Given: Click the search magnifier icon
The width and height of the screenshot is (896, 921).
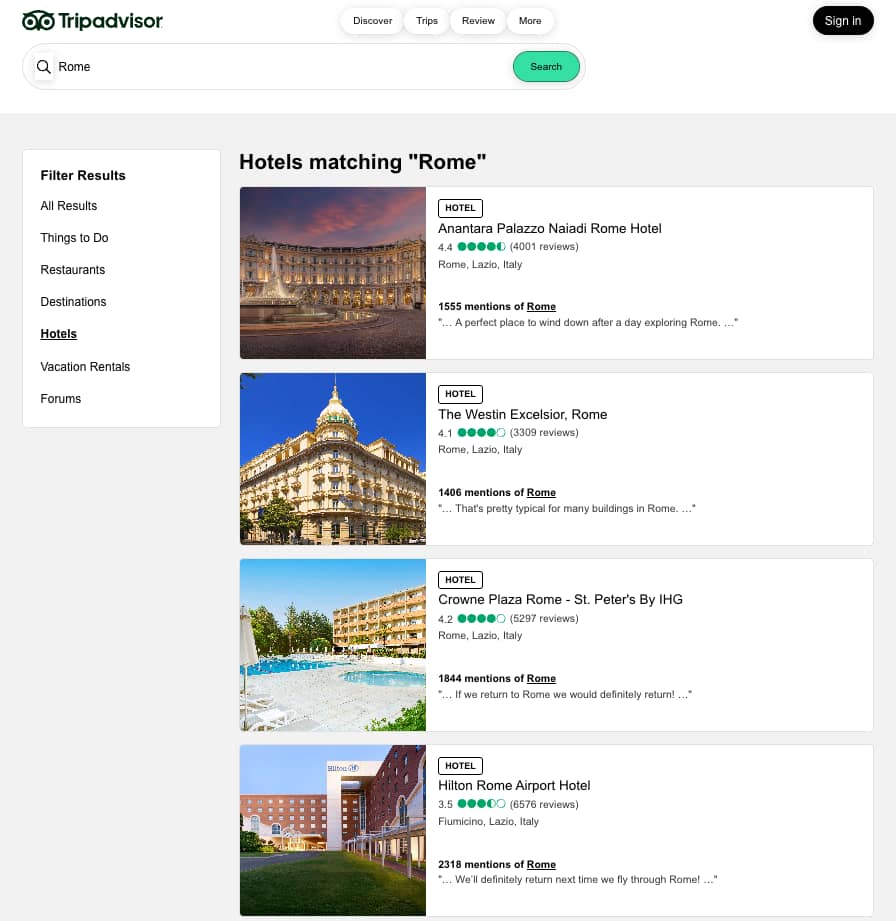Looking at the screenshot, I should [x=43, y=67].
